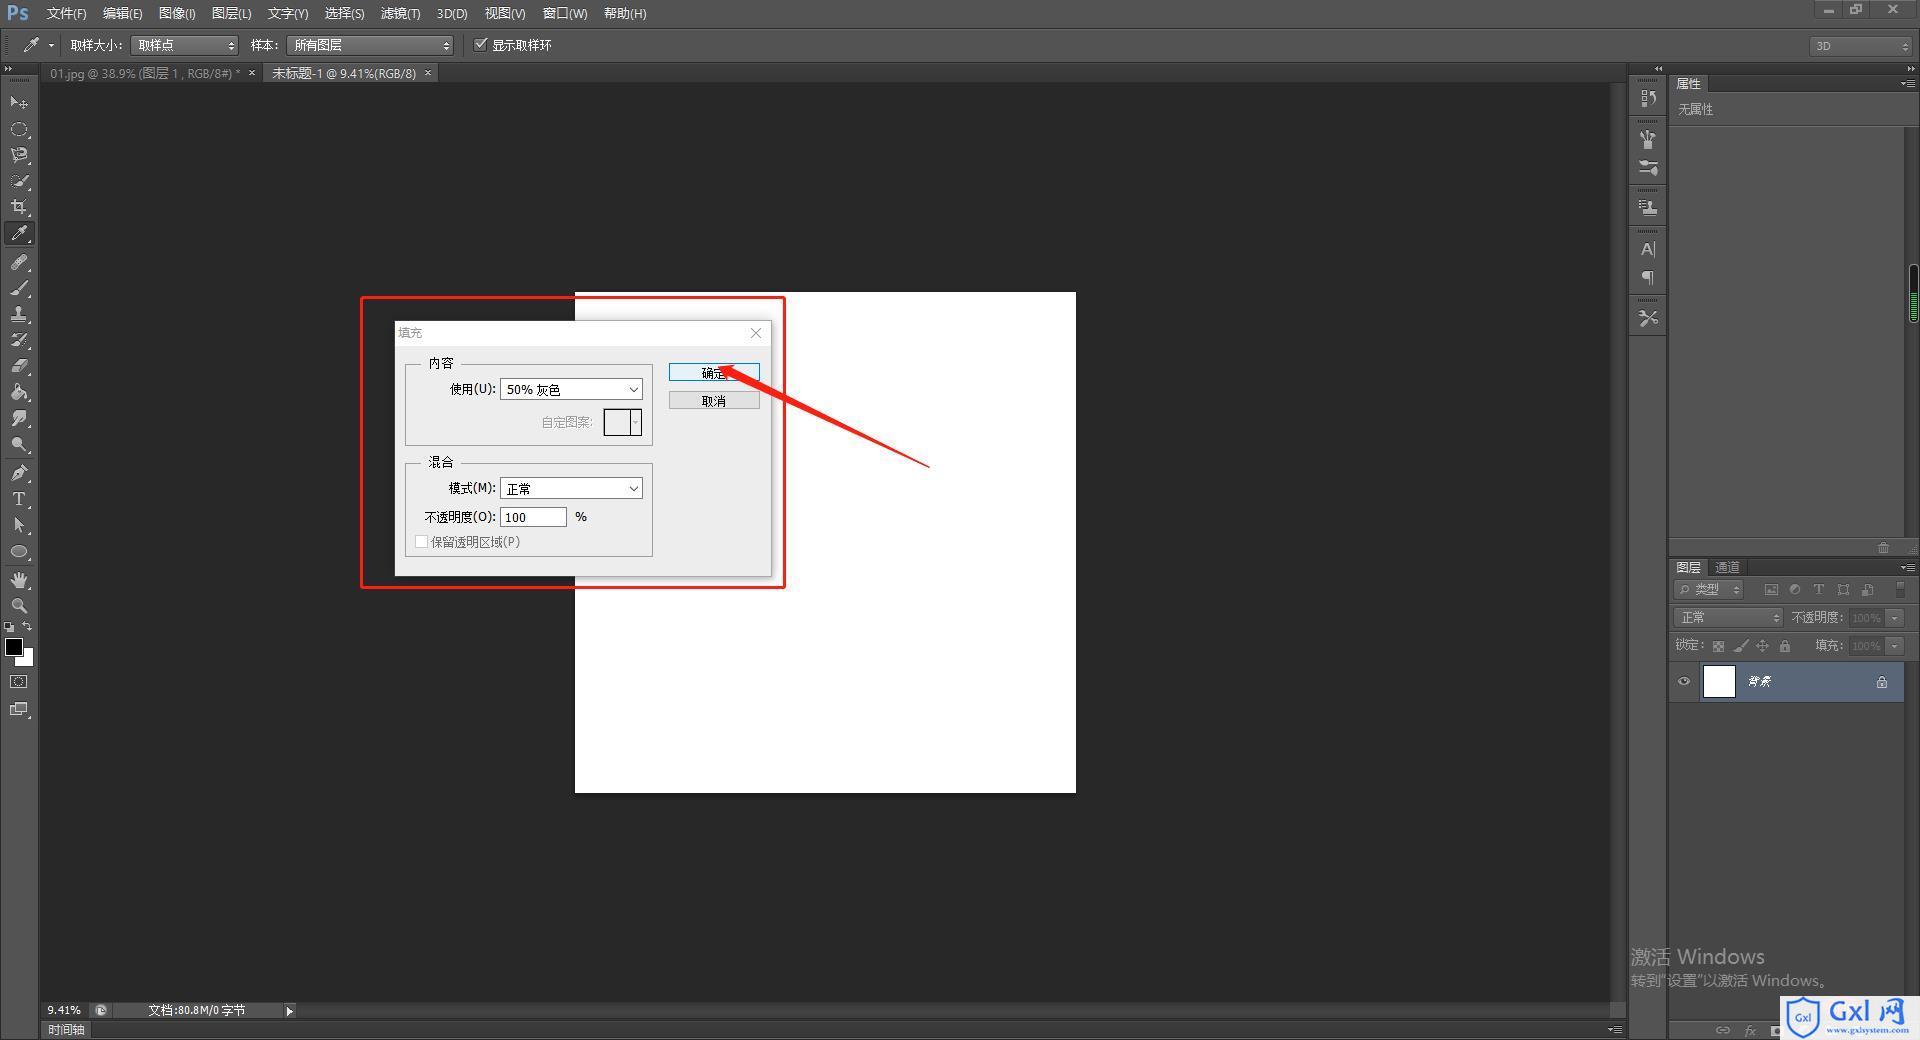Select the Horizontal Type tool

[x=19, y=499]
